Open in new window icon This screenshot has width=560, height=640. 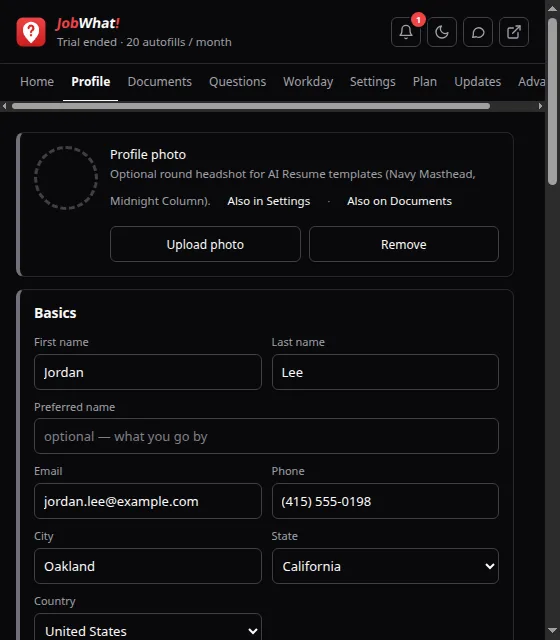pos(514,32)
